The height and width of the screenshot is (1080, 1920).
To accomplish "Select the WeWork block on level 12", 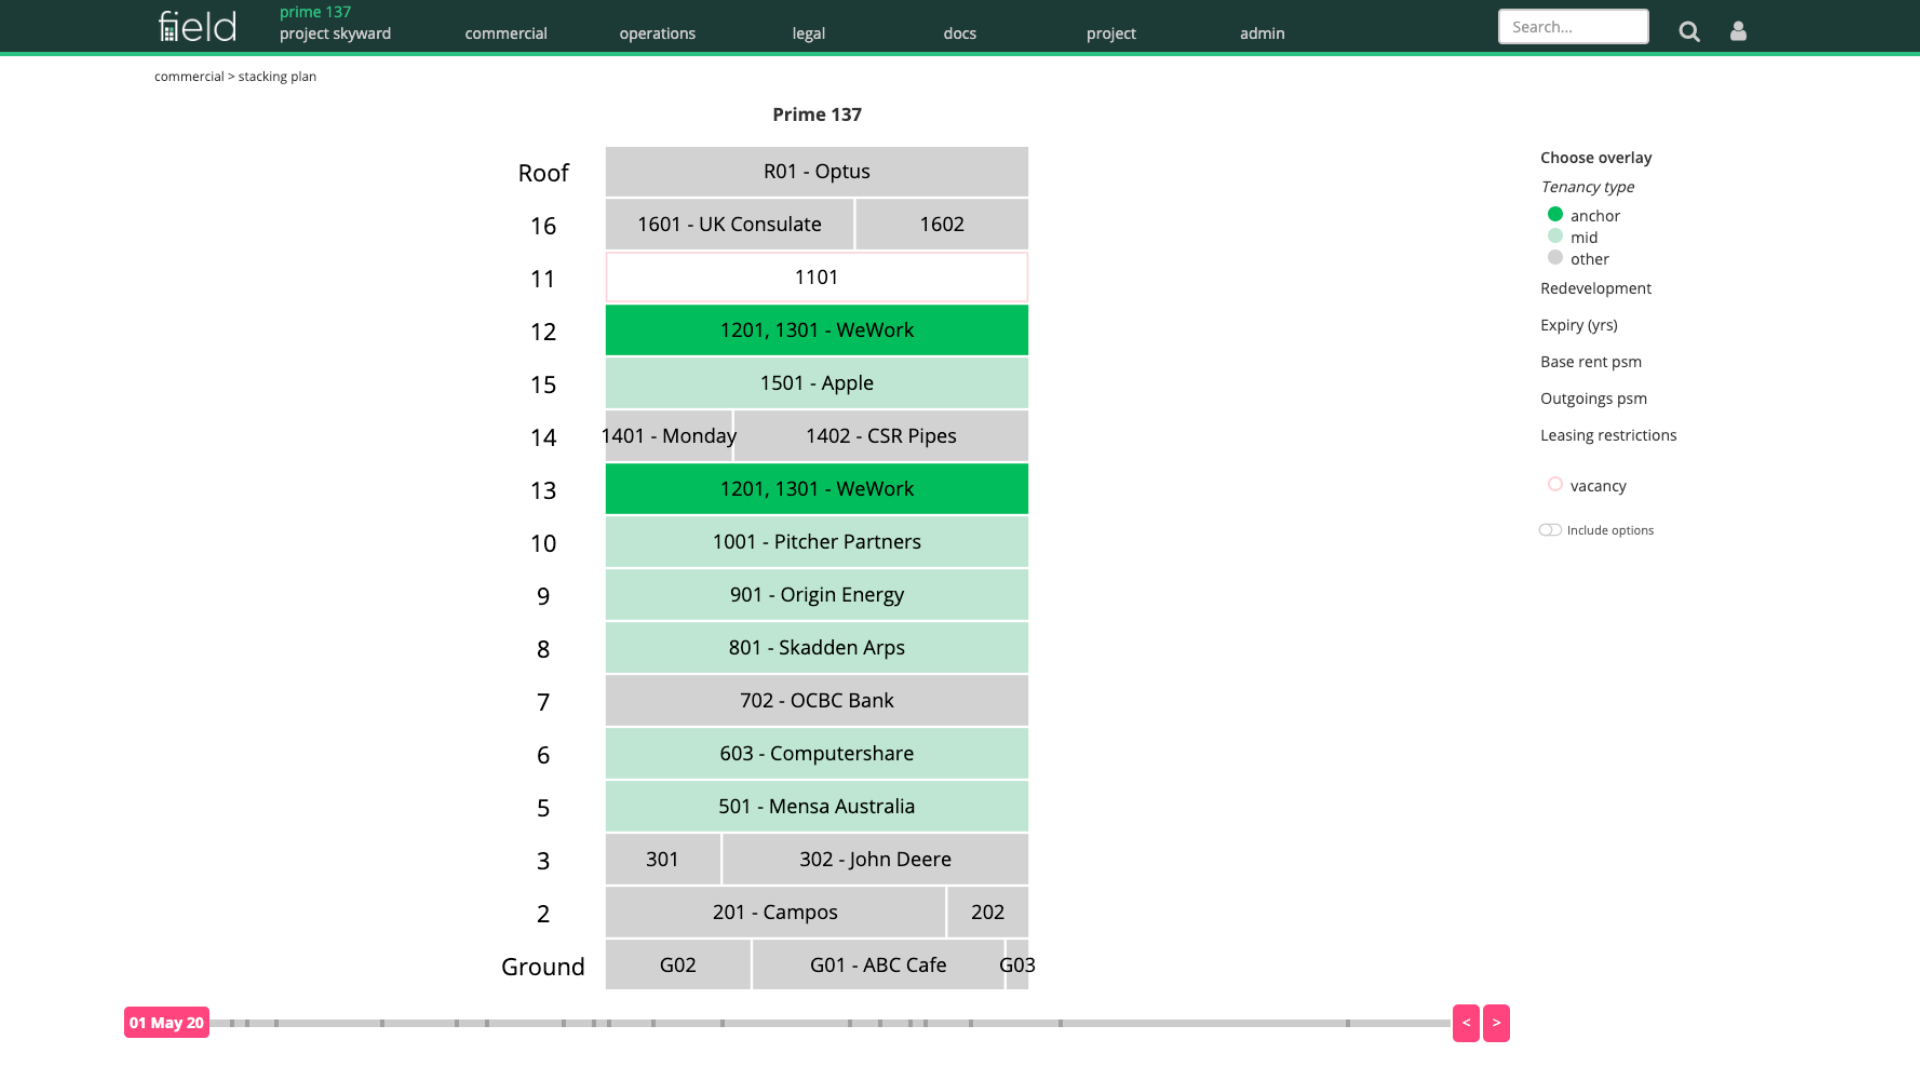I will [816, 330].
